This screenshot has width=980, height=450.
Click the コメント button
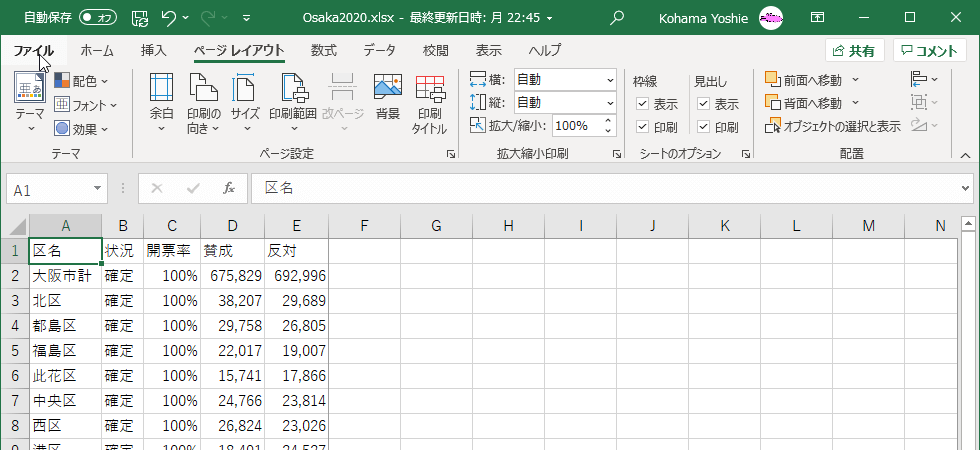929,51
